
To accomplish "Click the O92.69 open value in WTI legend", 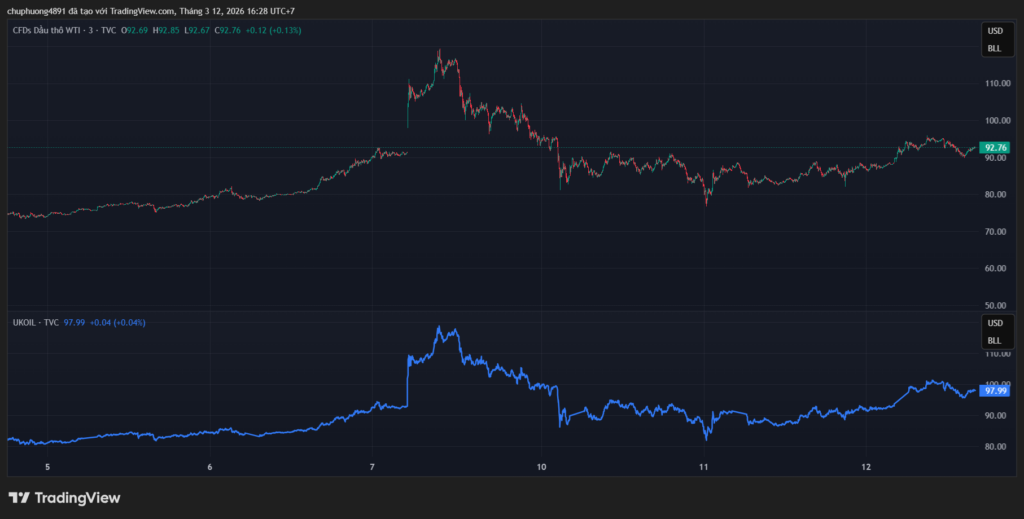I will 135,31.
